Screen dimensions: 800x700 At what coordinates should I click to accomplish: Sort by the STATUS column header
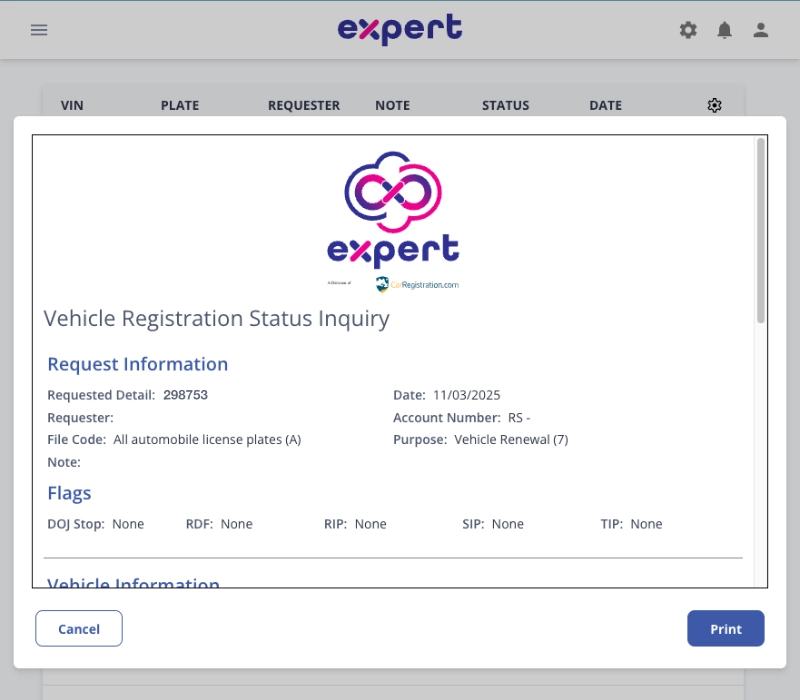(x=506, y=105)
